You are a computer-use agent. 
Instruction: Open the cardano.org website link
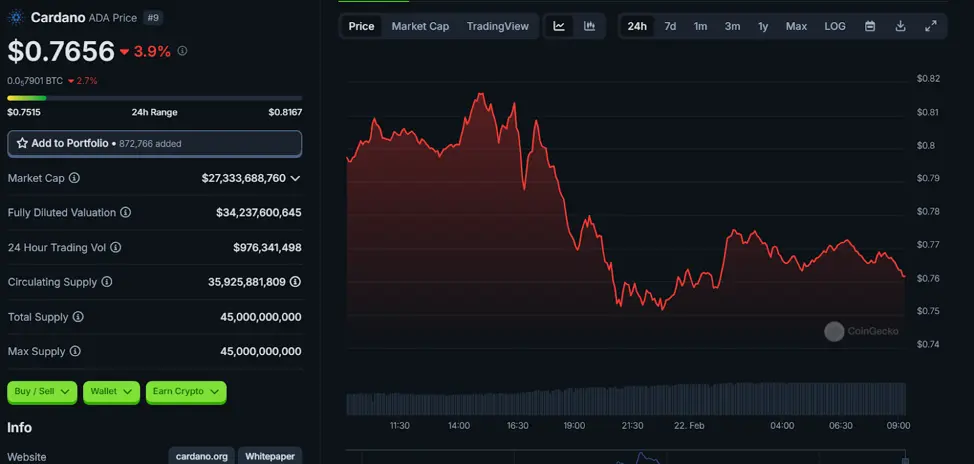click(202, 456)
